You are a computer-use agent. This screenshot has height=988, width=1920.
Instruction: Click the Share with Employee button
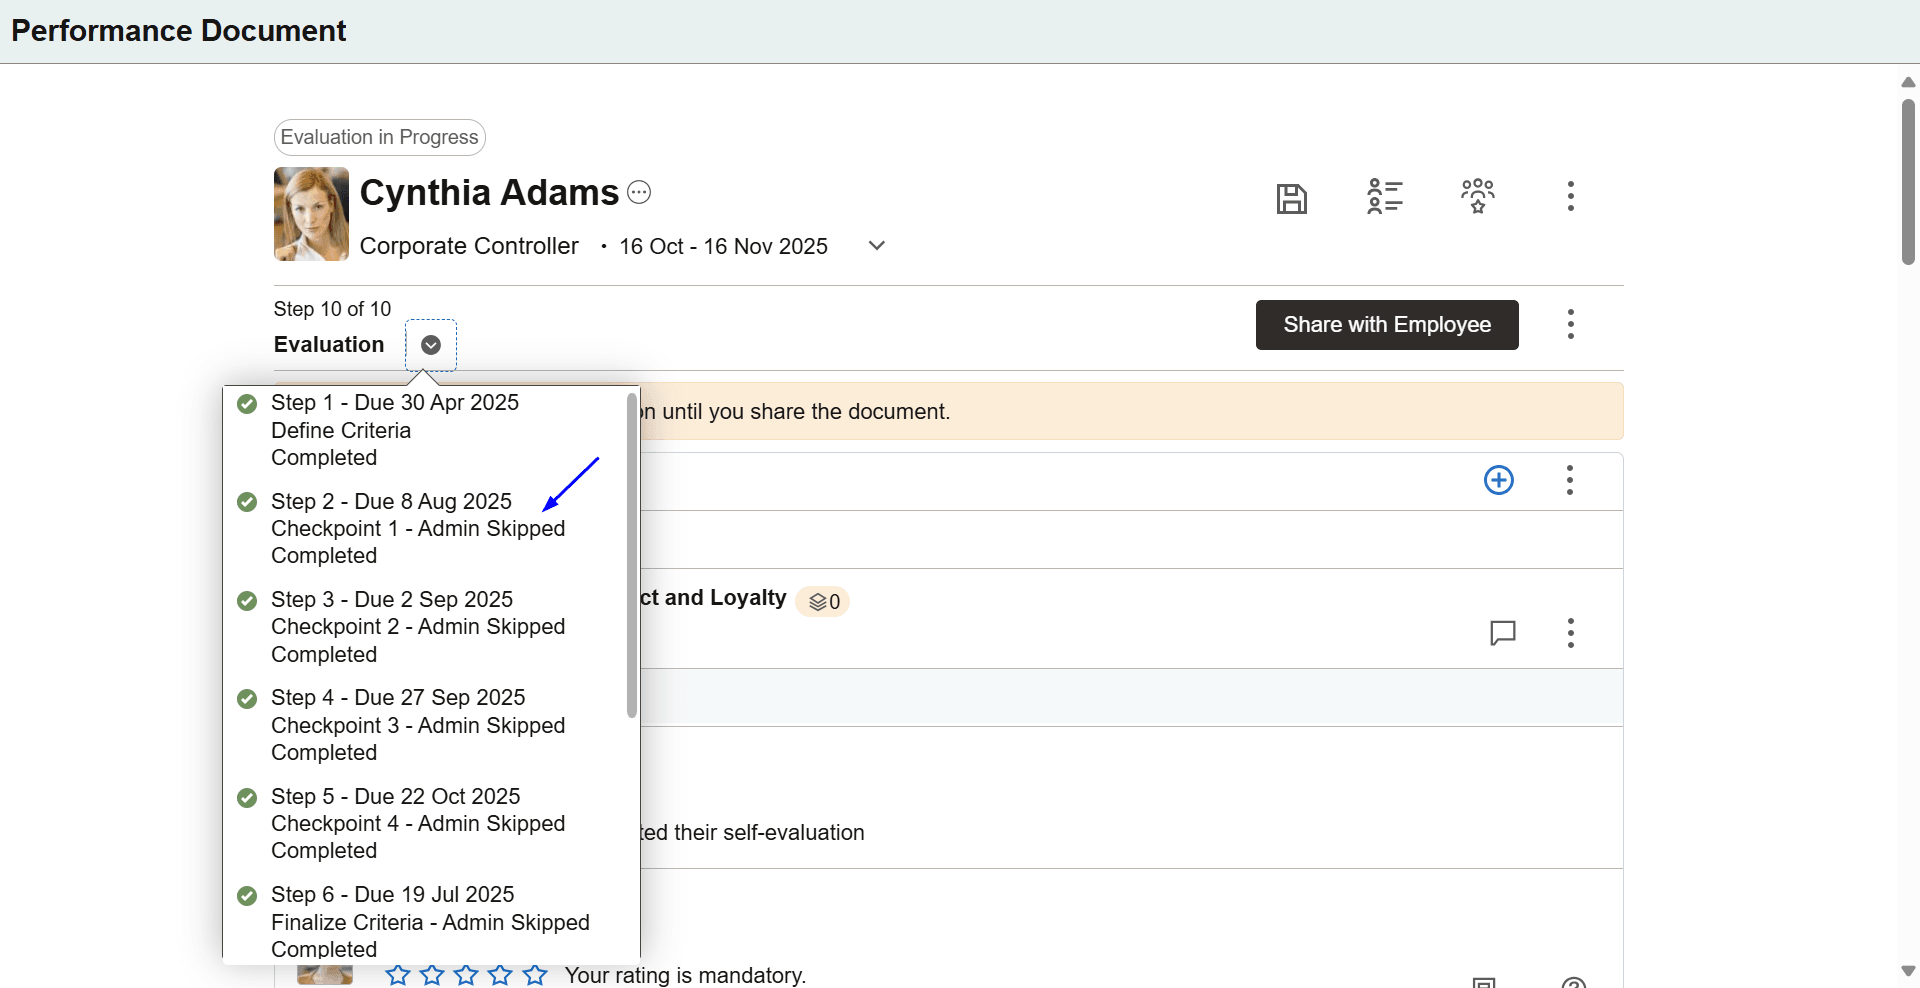1387,324
